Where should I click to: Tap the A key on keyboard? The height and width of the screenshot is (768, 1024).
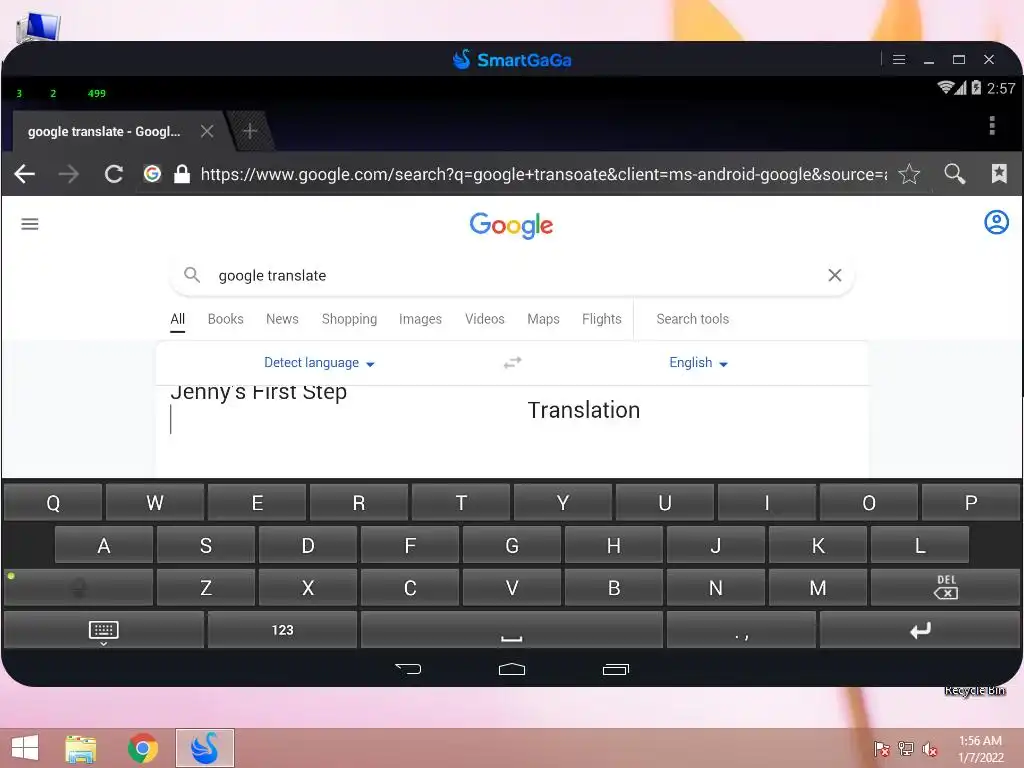104,545
